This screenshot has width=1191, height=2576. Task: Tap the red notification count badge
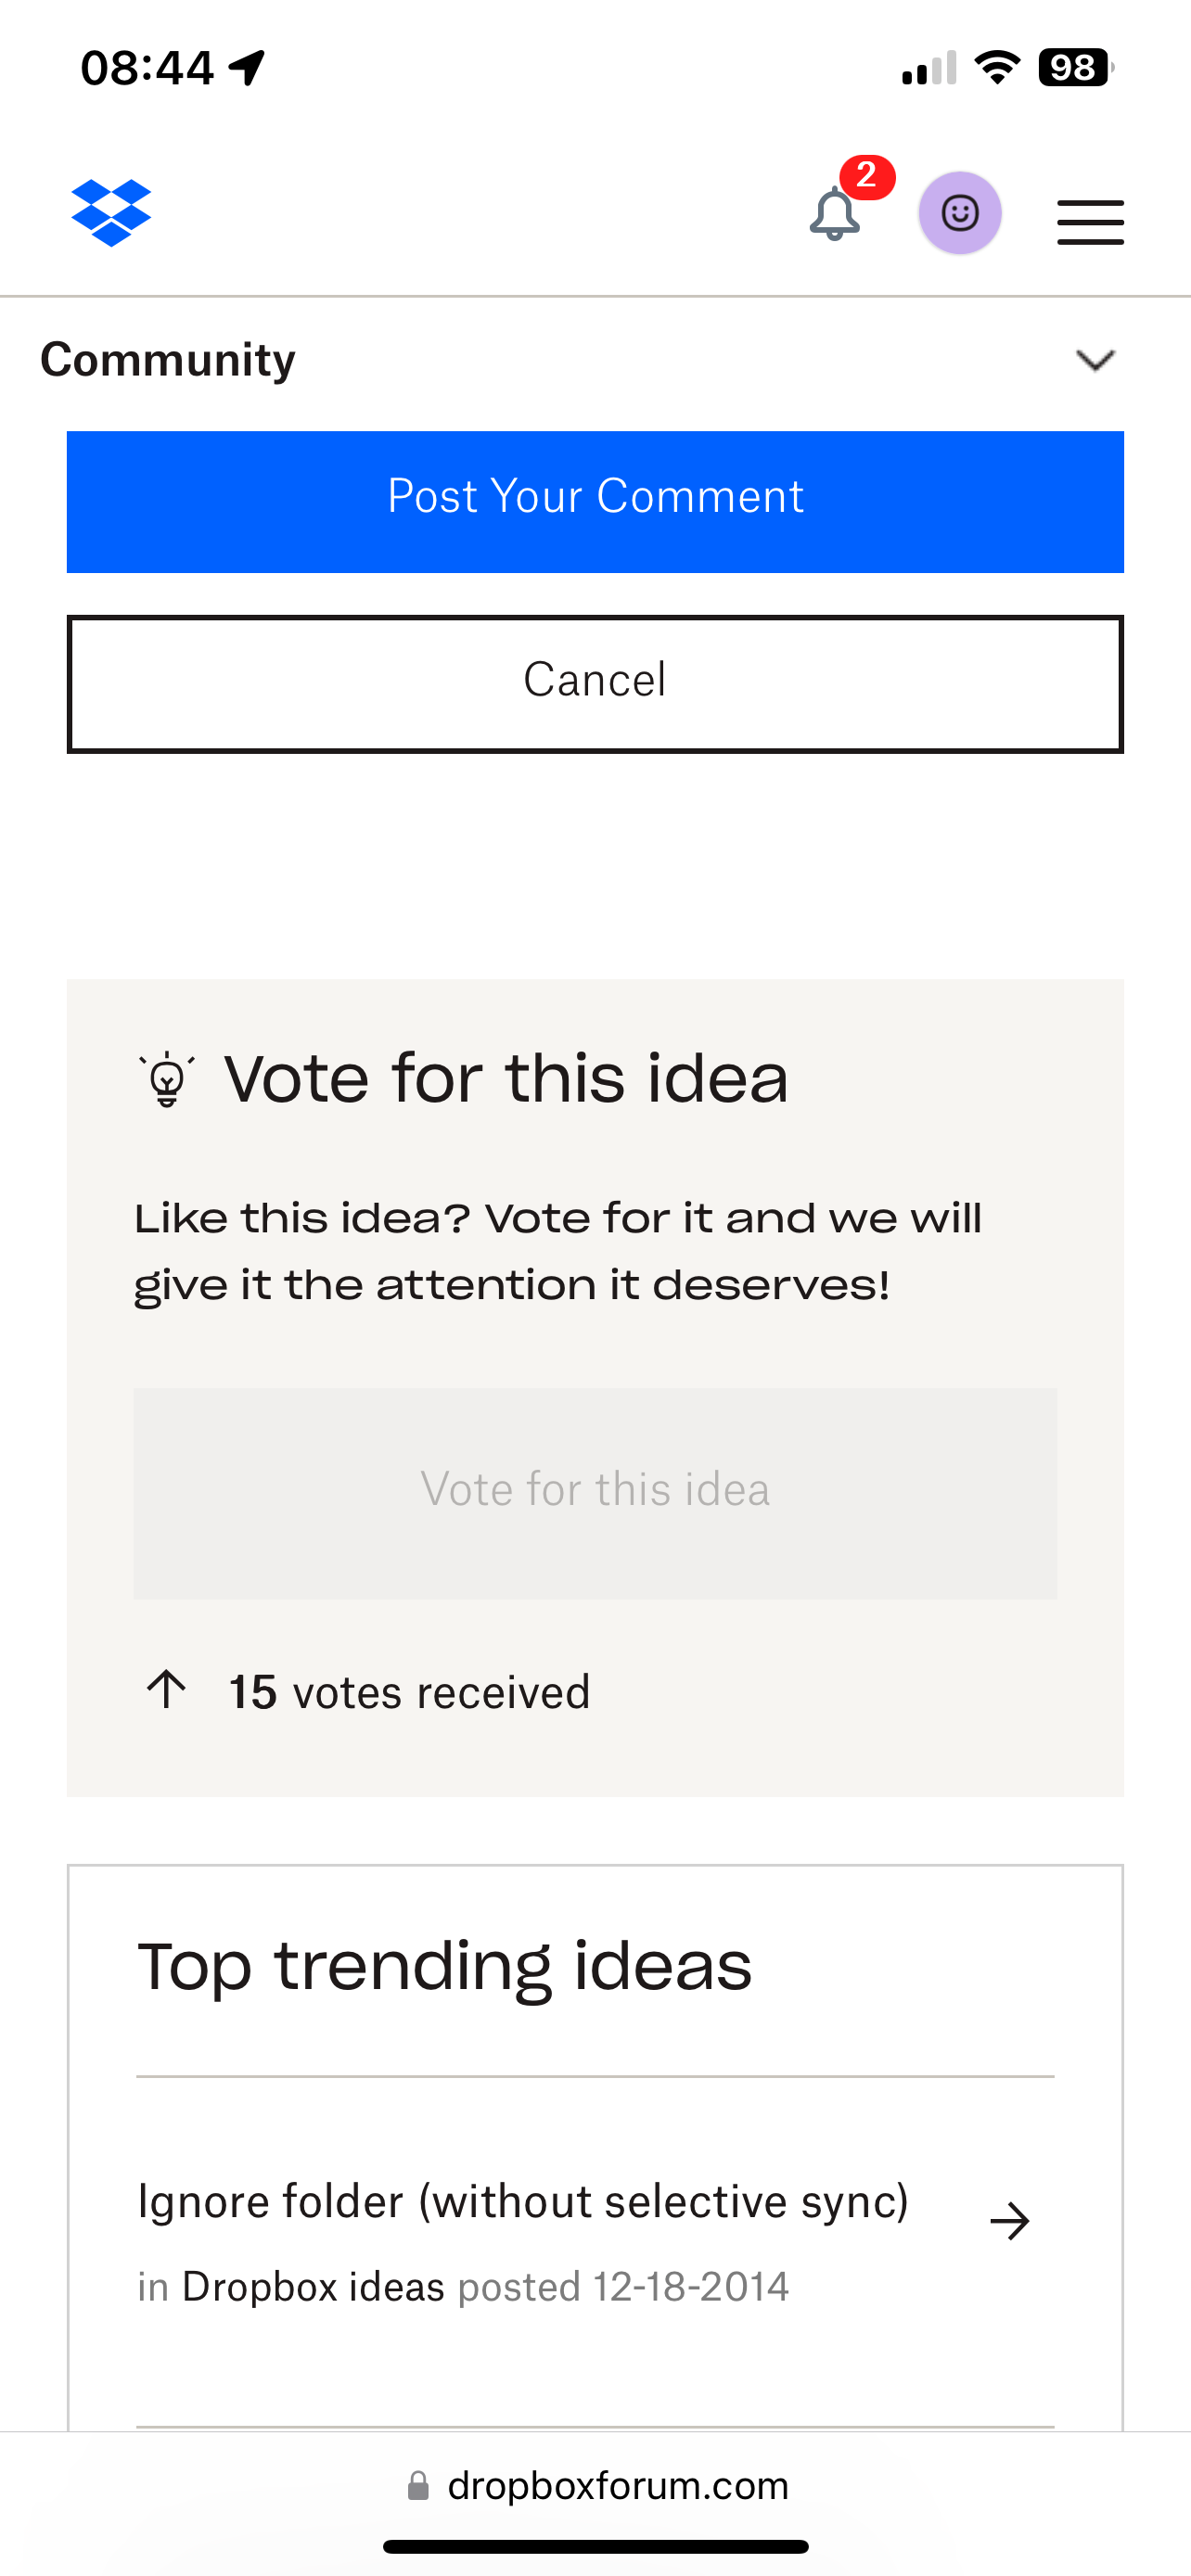[x=866, y=177]
